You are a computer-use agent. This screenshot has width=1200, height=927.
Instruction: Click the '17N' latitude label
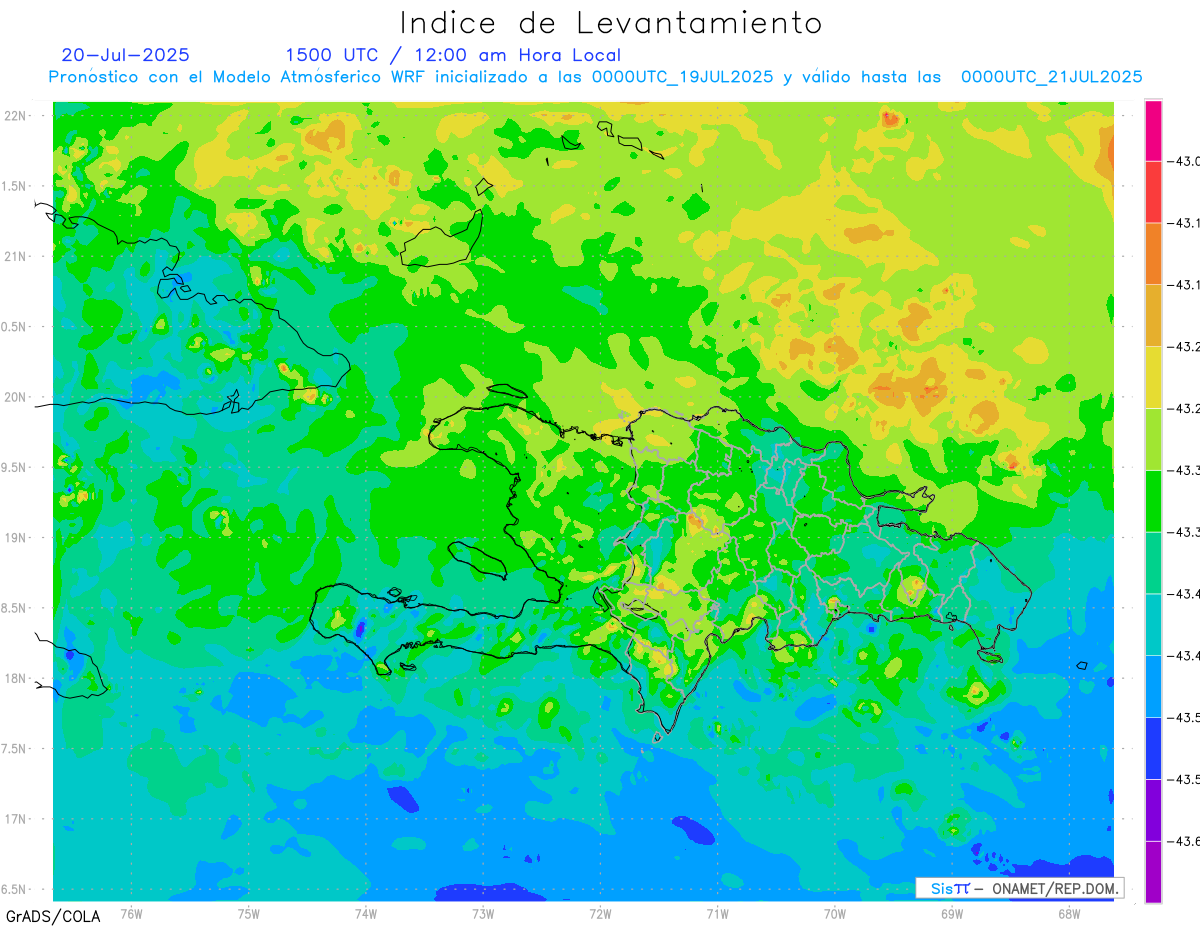tap(17, 819)
